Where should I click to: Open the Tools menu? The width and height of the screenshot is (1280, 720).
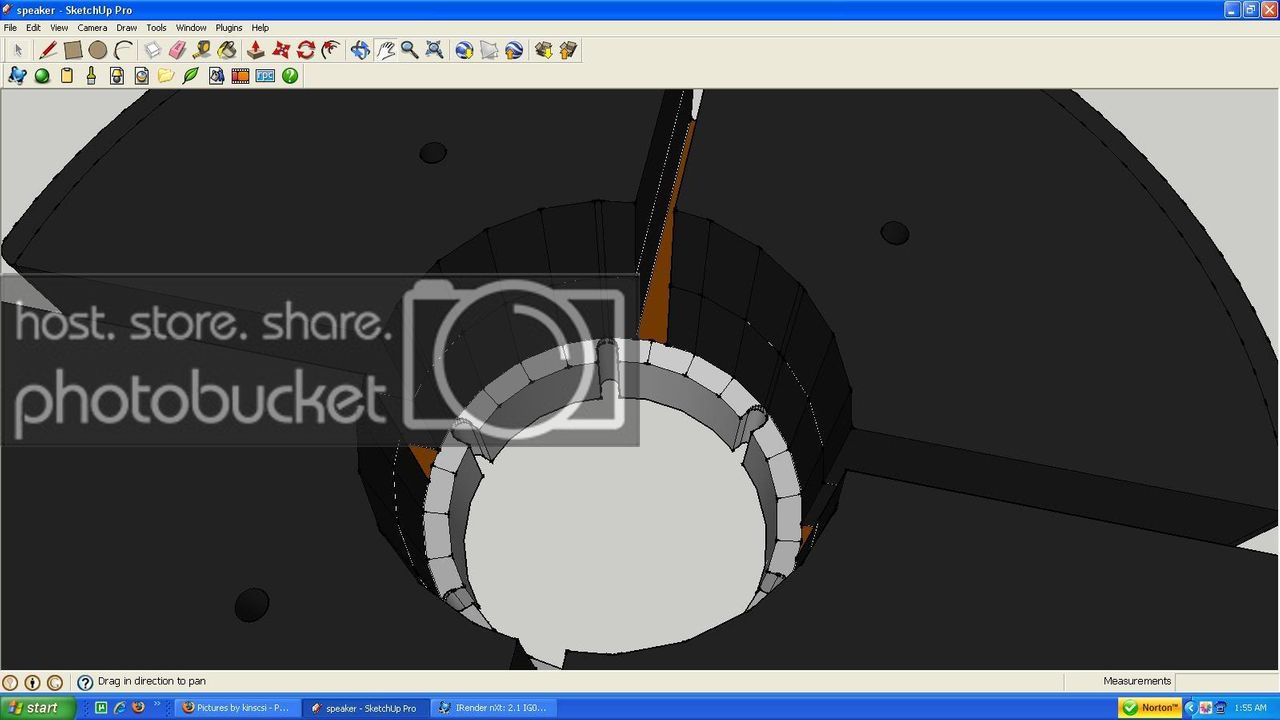coord(156,28)
